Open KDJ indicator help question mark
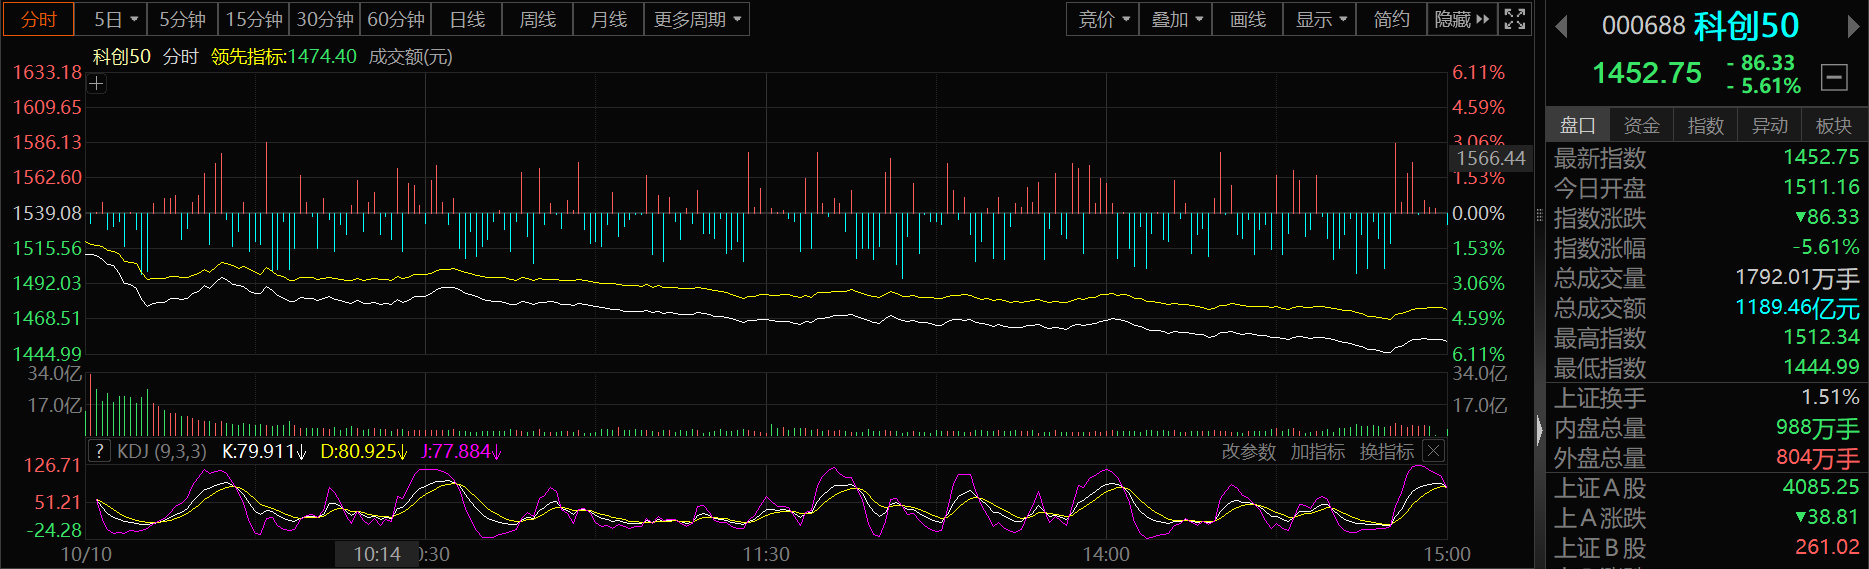 click(x=99, y=451)
